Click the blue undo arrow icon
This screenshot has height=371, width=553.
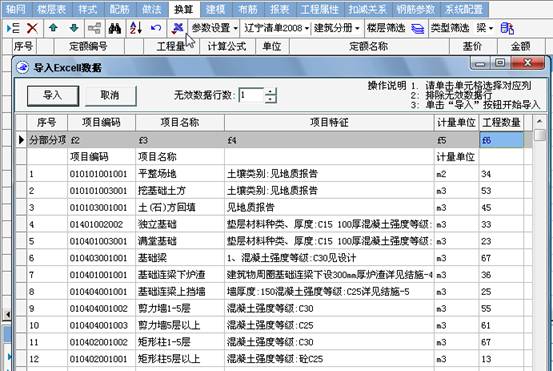tap(156, 28)
